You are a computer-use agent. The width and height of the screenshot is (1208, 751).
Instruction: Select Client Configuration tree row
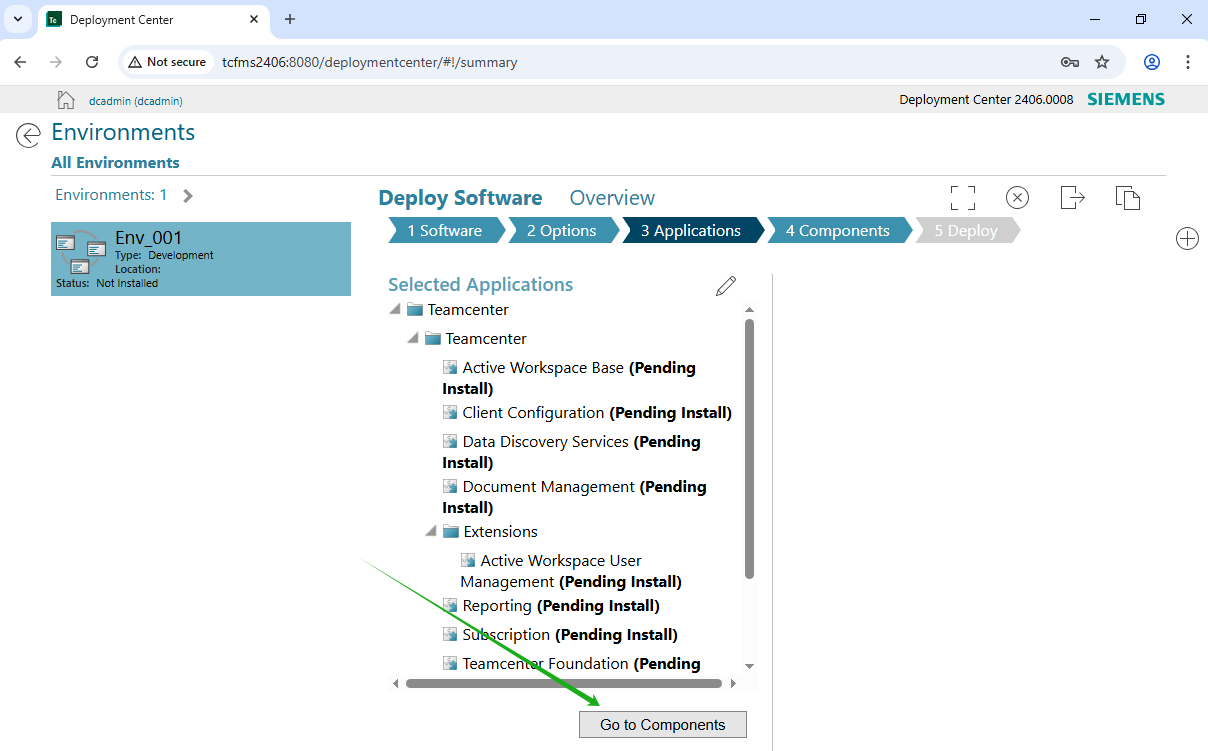click(x=587, y=412)
